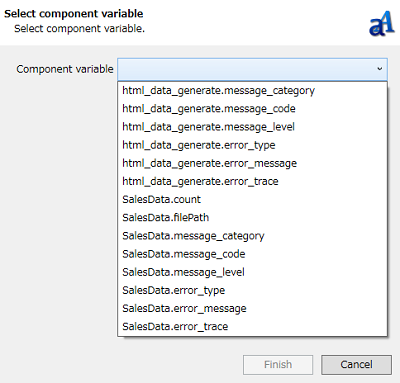
Task: Click the aA logo icon in header
Action: pyautogui.click(x=382, y=23)
